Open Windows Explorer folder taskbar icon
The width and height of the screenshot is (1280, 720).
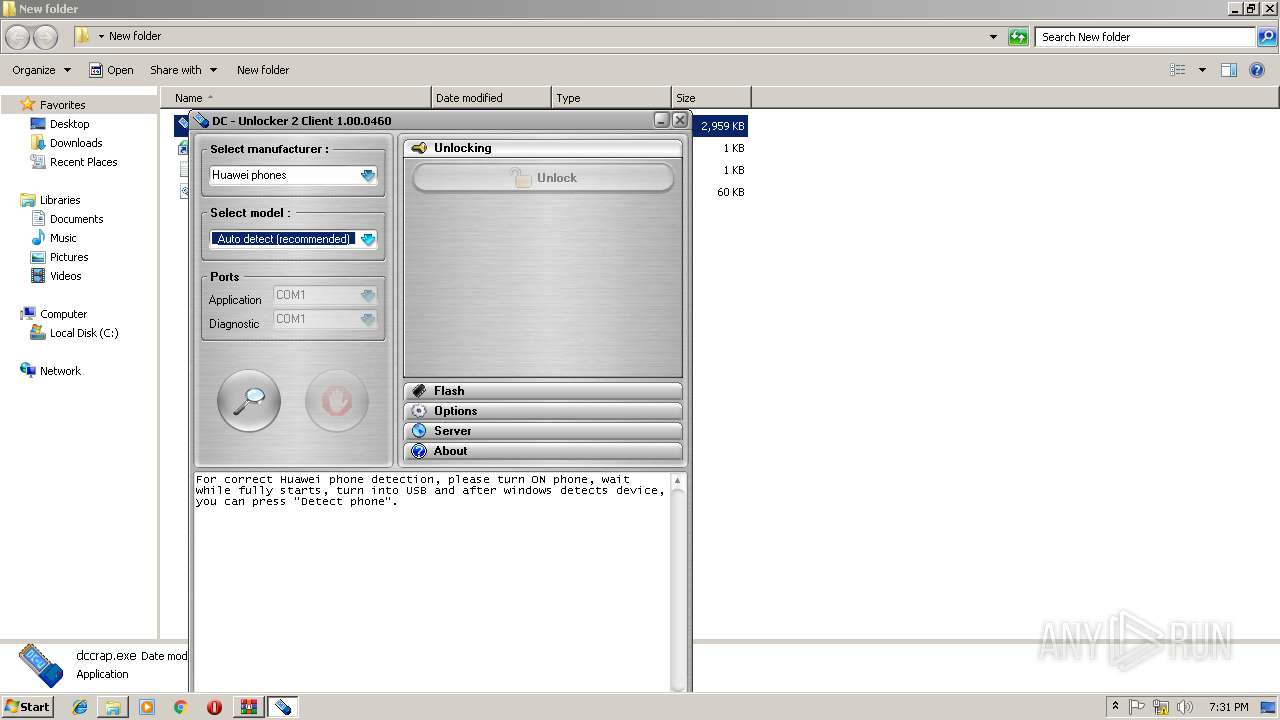(113, 707)
